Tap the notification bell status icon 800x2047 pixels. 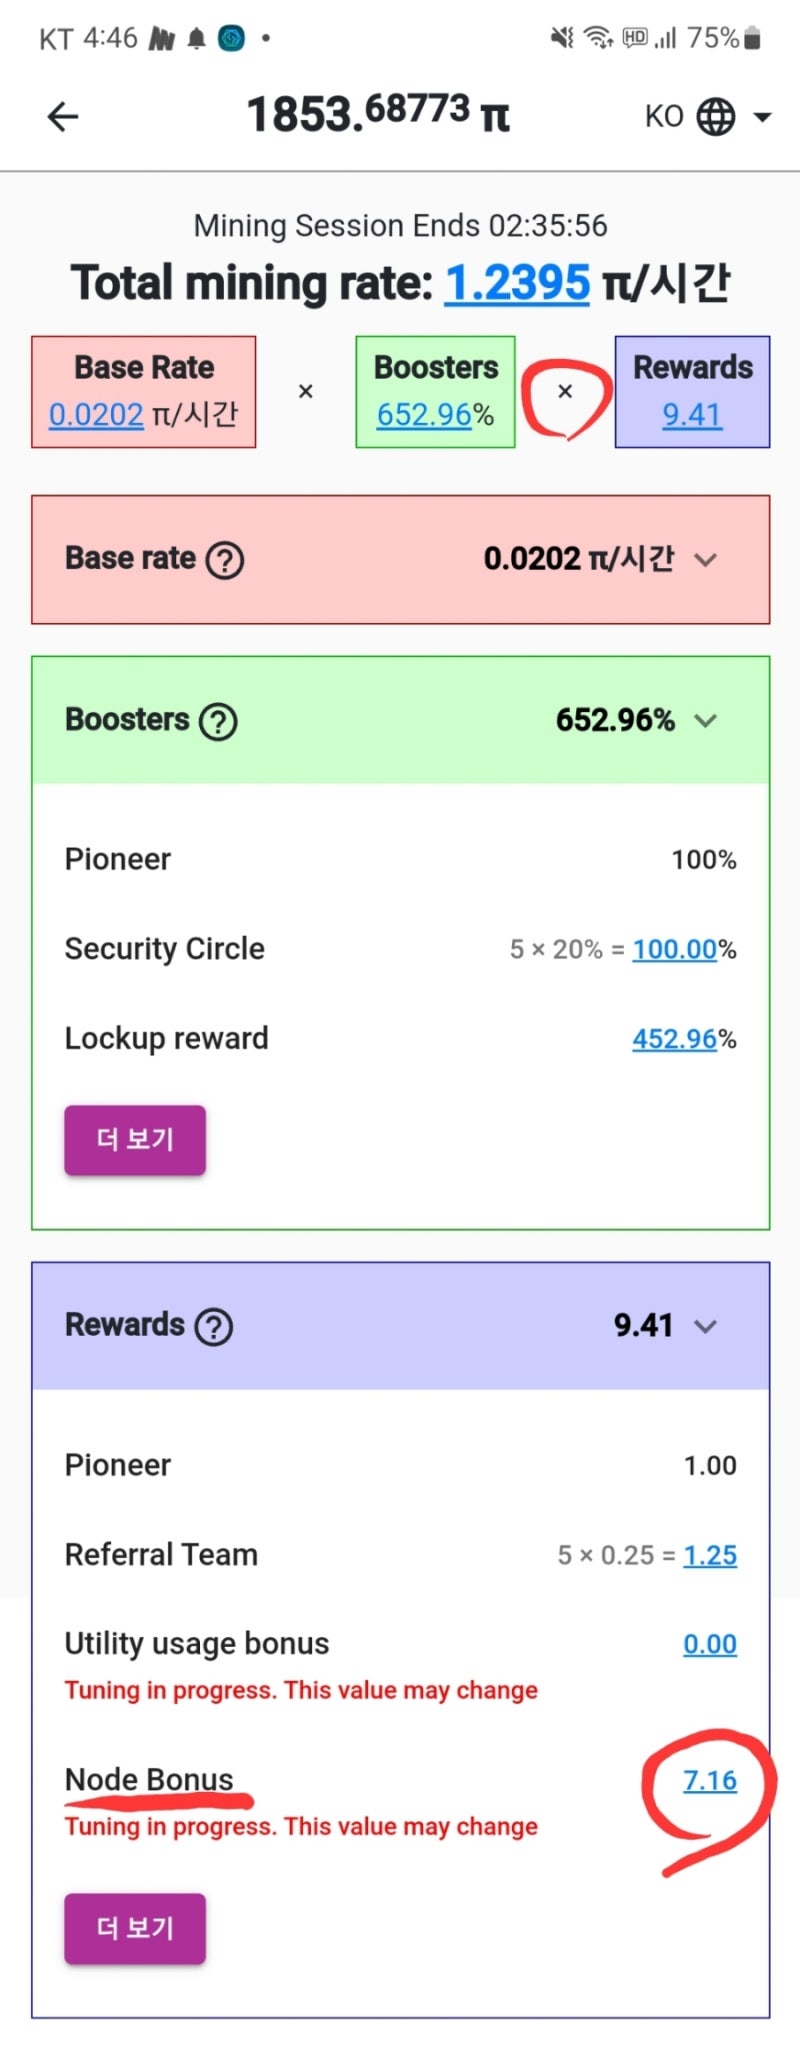197,39
